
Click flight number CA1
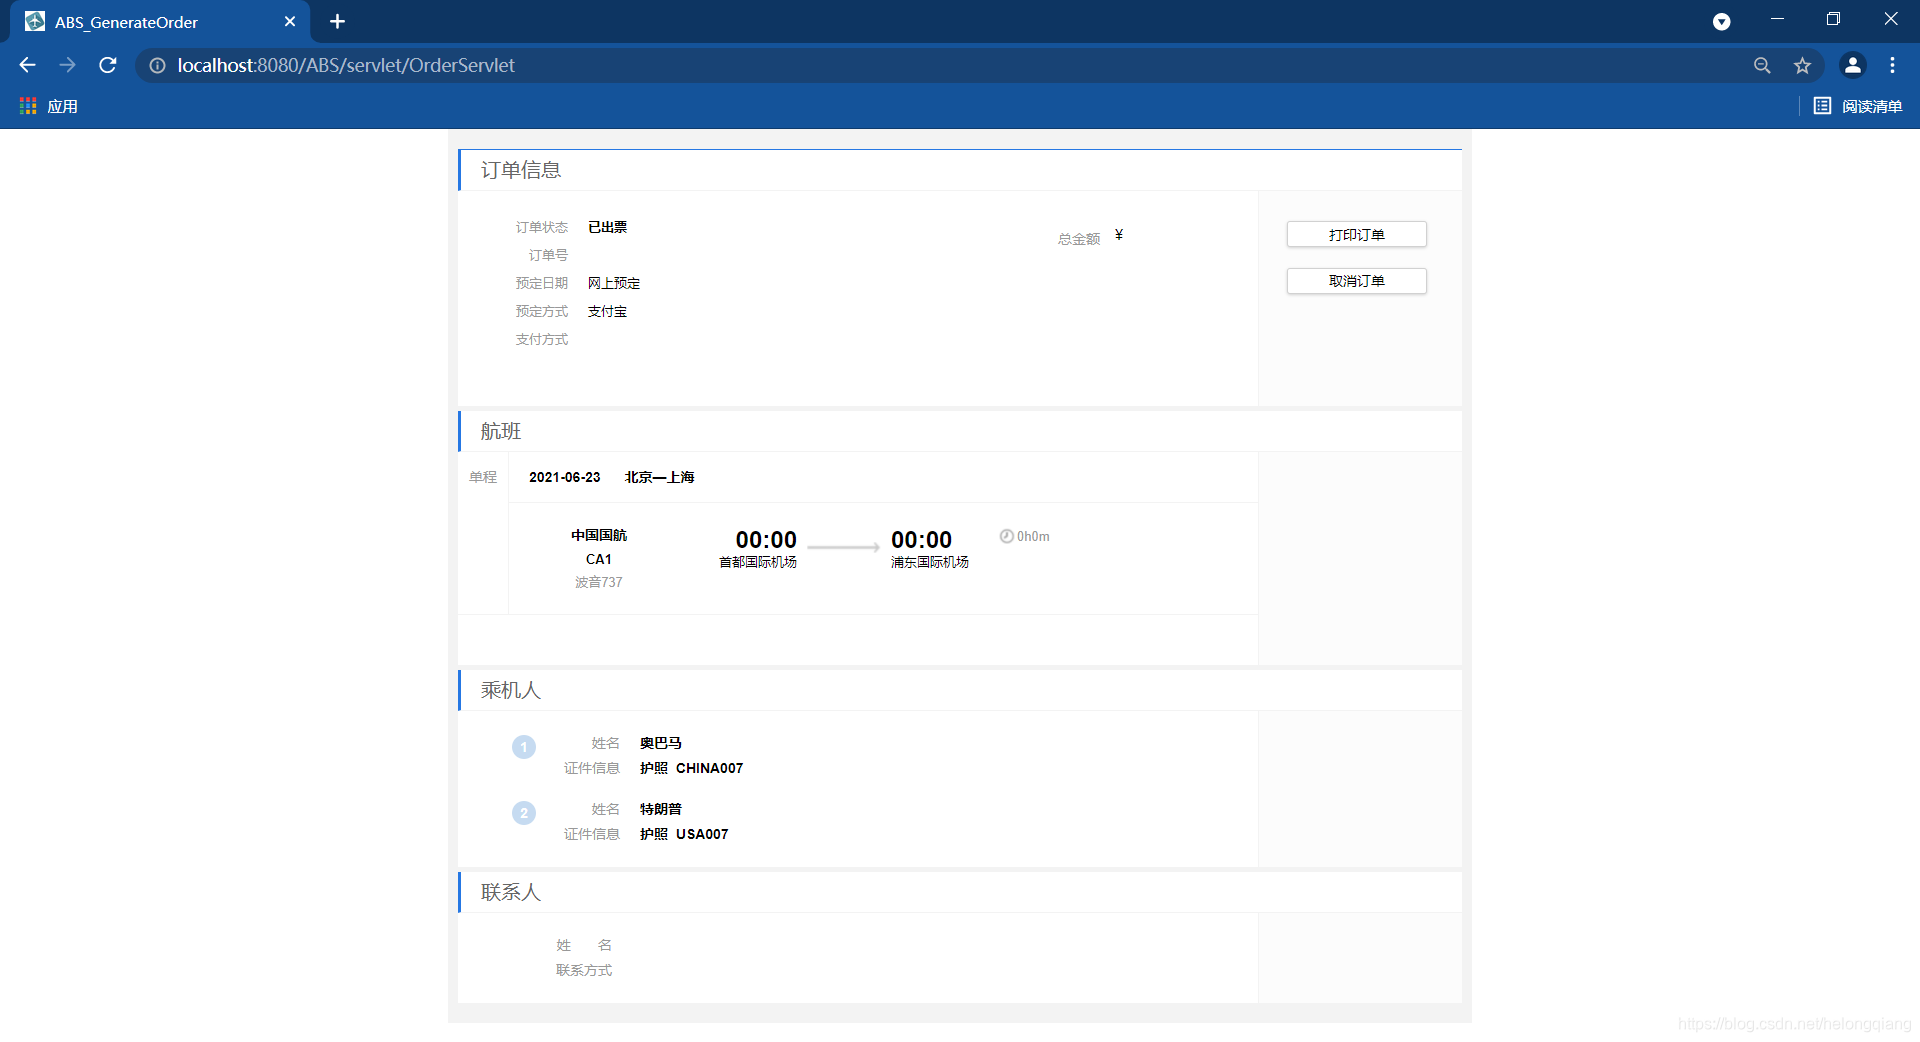click(599, 559)
